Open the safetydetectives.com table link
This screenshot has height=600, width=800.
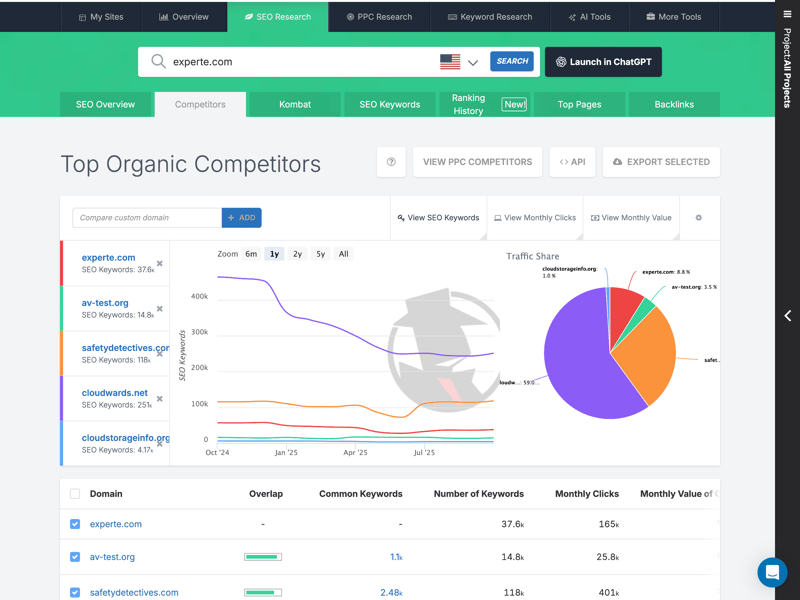point(134,592)
